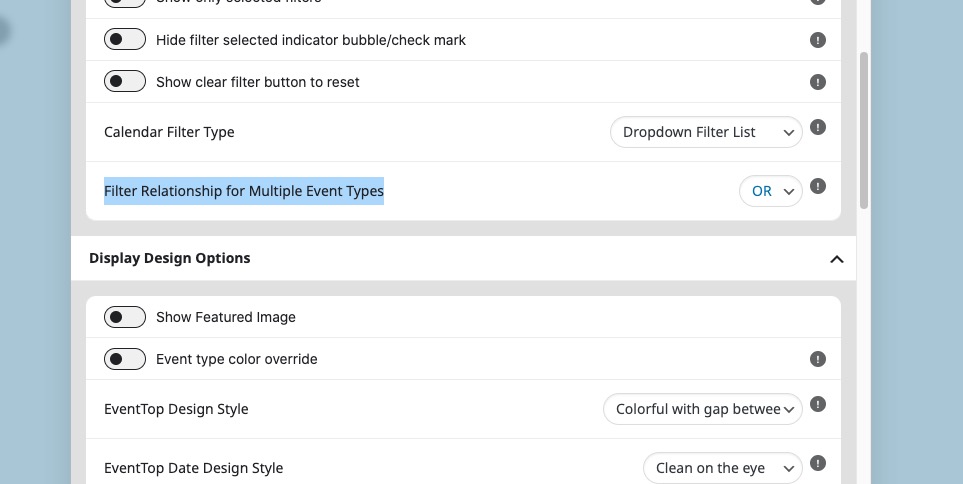The height and width of the screenshot is (484, 963).
Task: Click info icon for Hide filter selected indicator
Action: pos(817,40)
